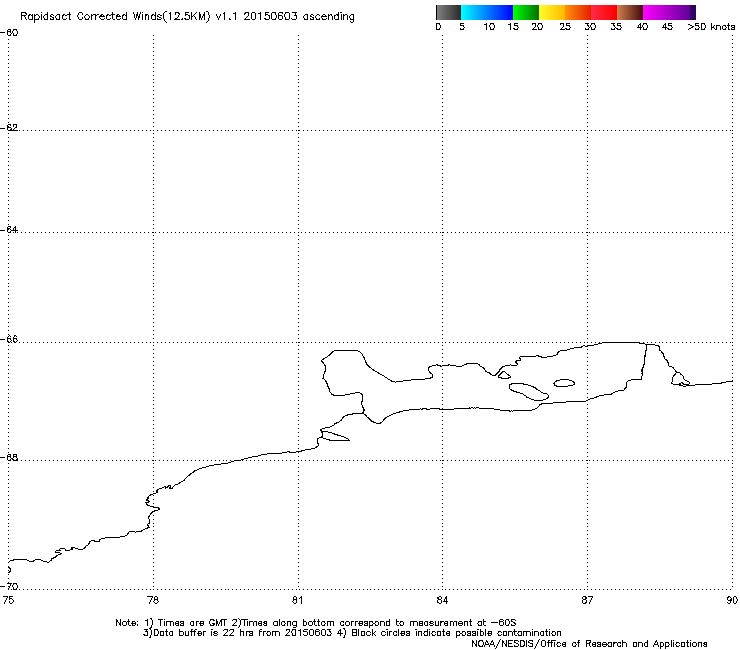Click the legend label '20'

(x=537, y=27)
